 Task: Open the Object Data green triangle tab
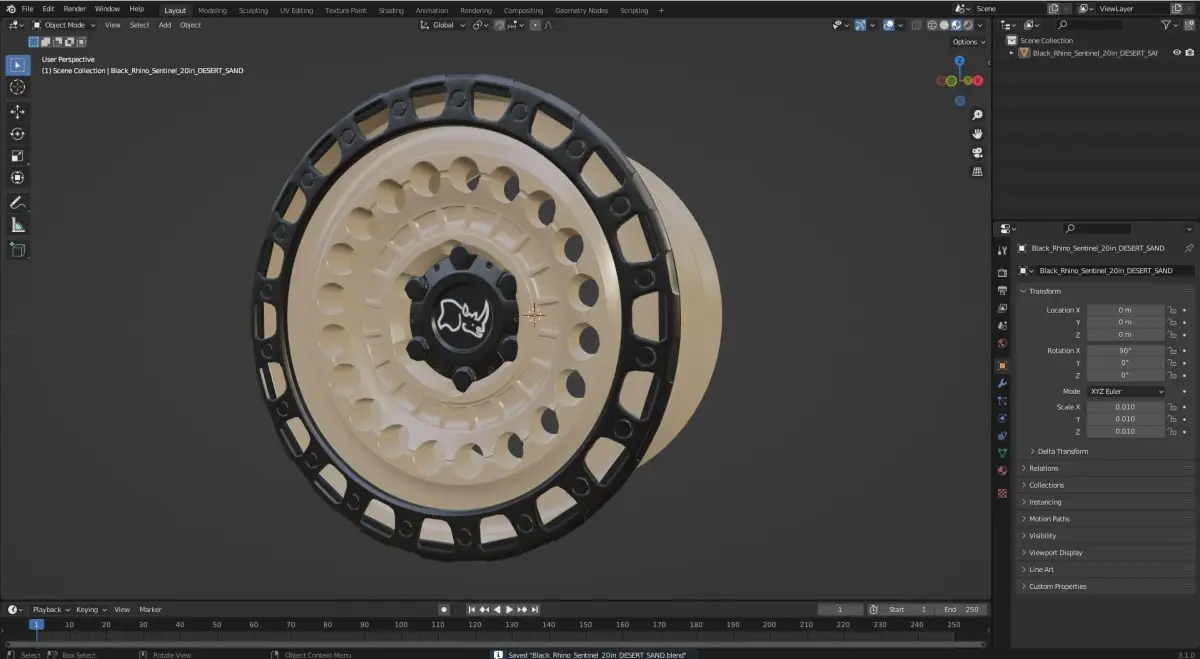[1002, 453]
